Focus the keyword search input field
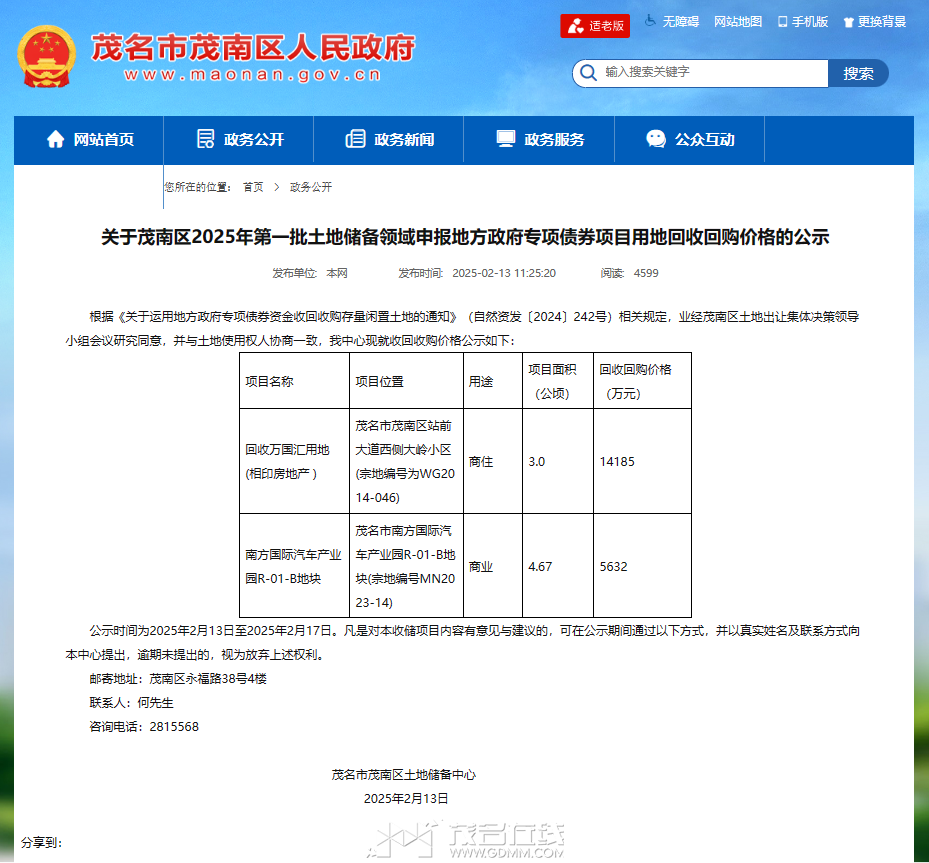929x863 pixels. click(710, 73)
